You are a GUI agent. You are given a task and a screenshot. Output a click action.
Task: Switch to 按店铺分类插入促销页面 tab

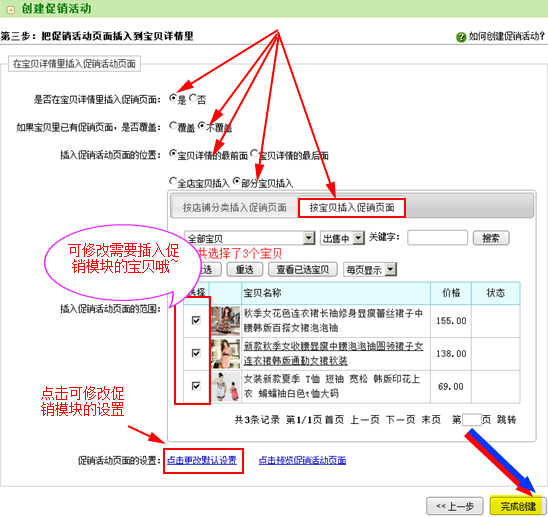click(x=235, y=208)
